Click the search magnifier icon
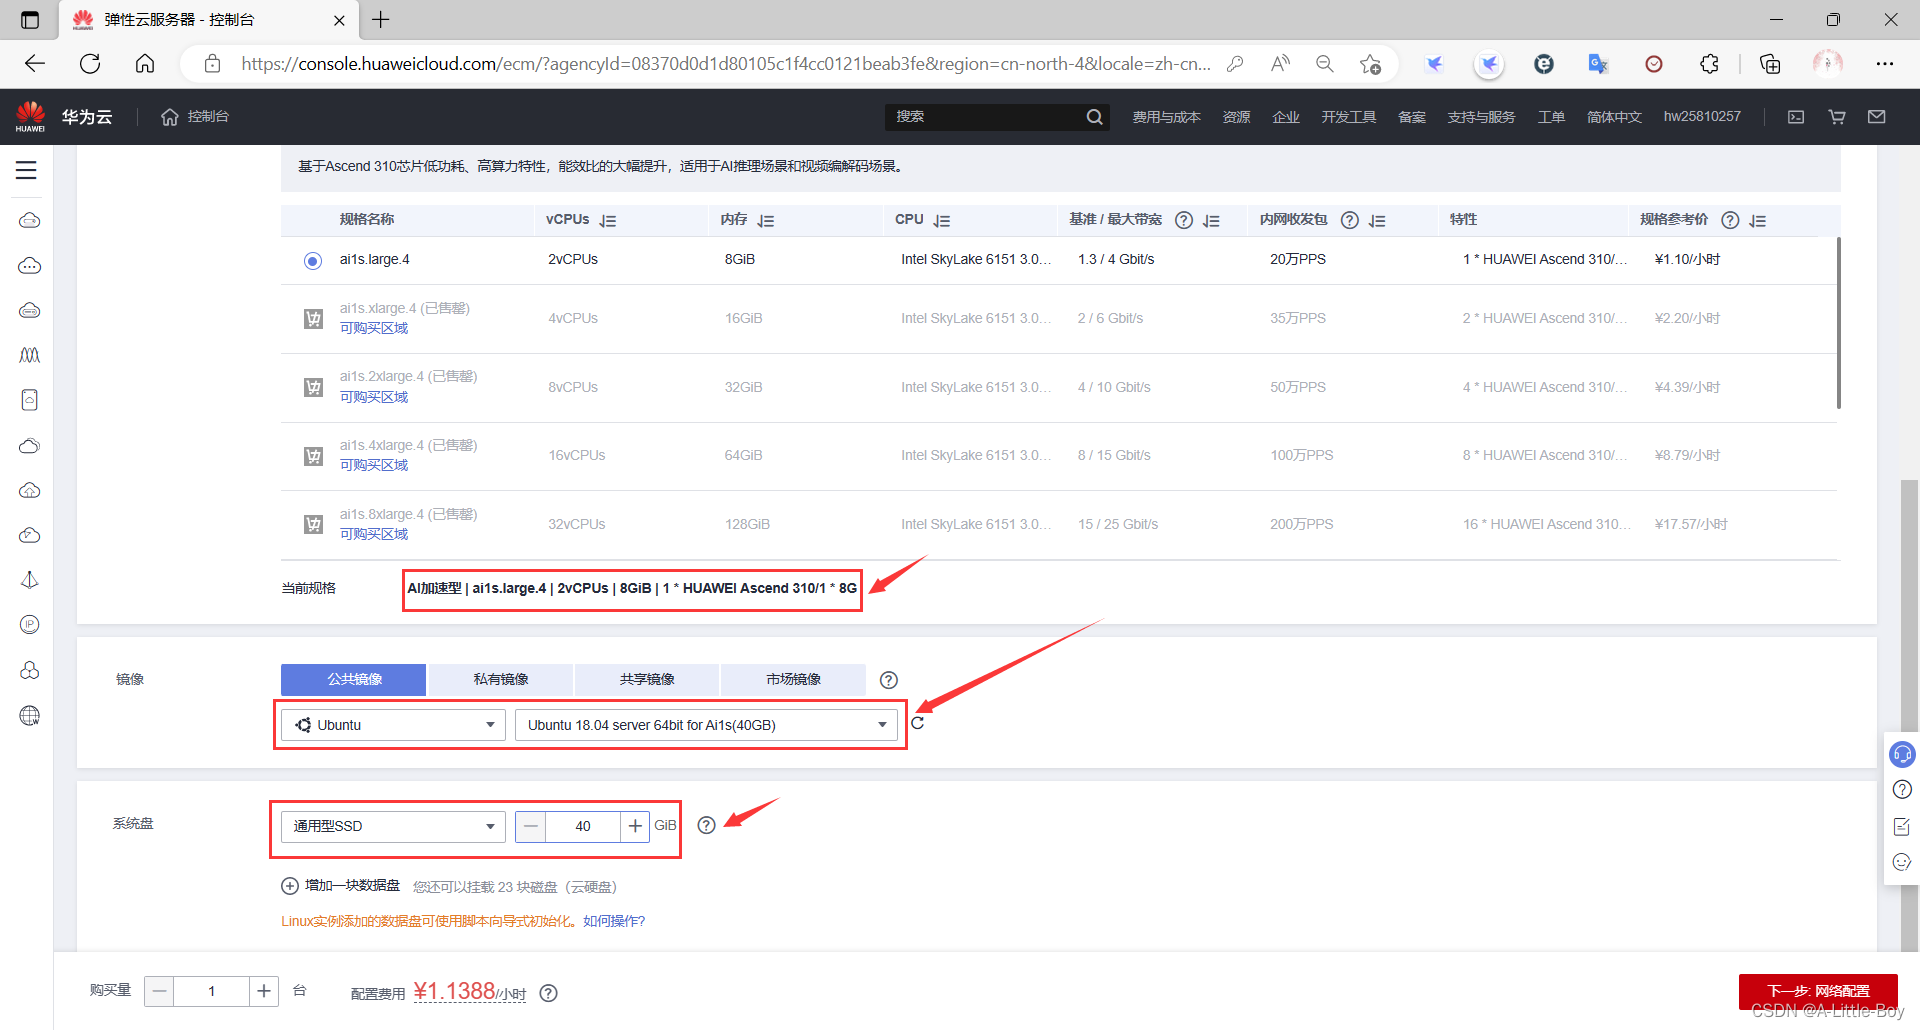Screen dimensions: 1920x1030 (1095, 117)
